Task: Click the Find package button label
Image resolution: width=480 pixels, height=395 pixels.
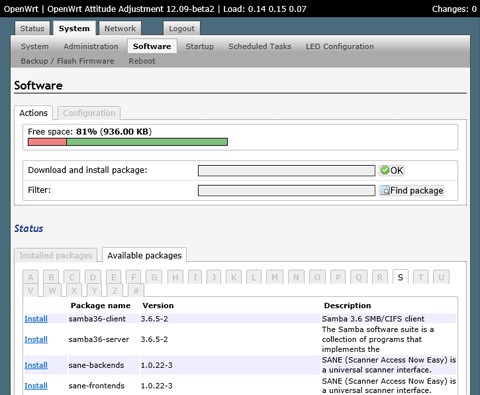Action: 417,191
